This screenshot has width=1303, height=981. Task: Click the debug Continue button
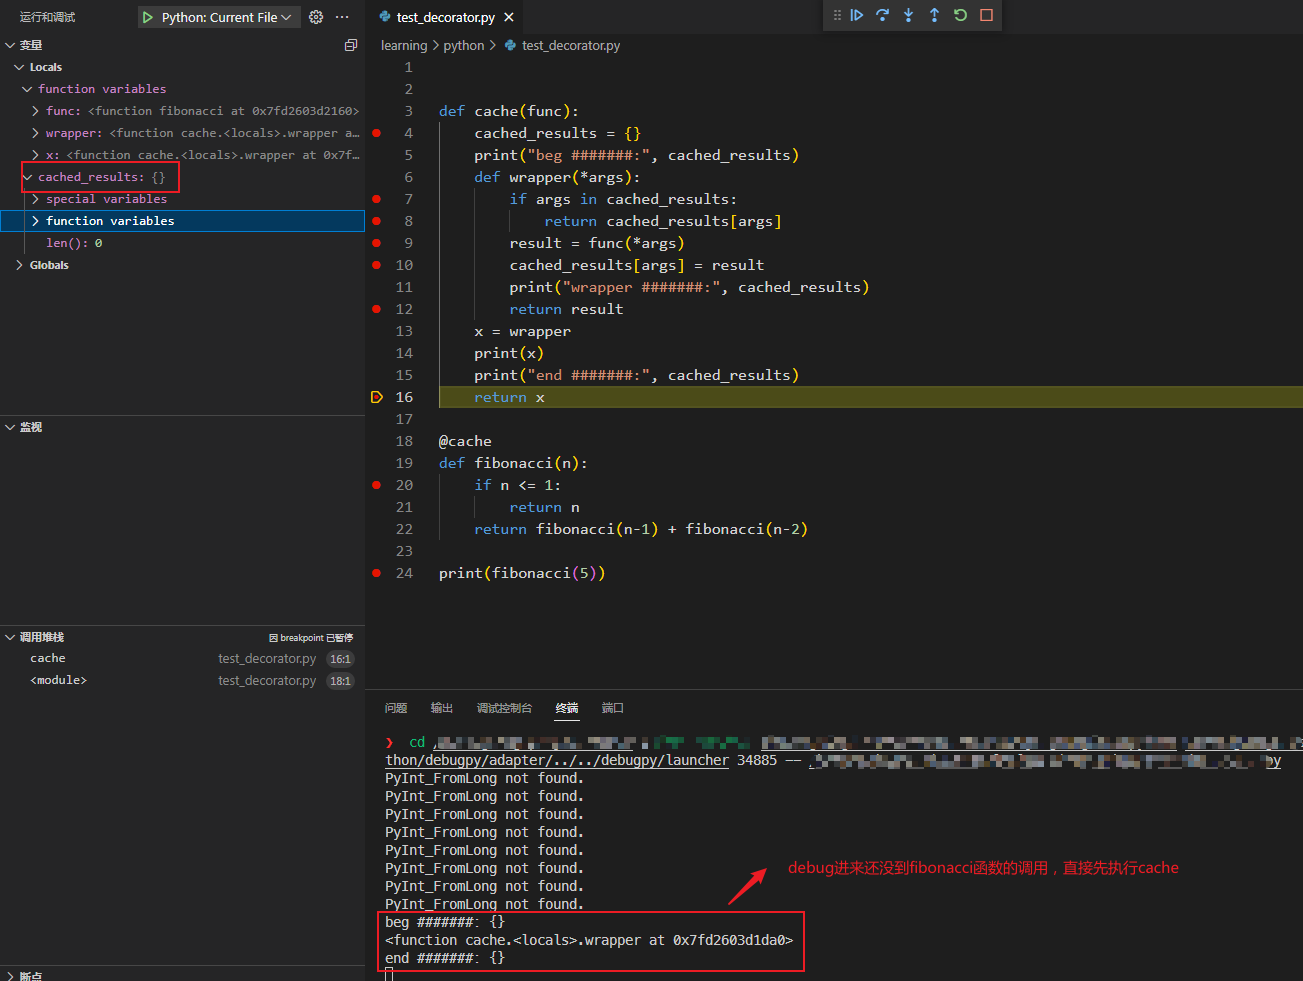pyautogui.click(x=857, y=15)
